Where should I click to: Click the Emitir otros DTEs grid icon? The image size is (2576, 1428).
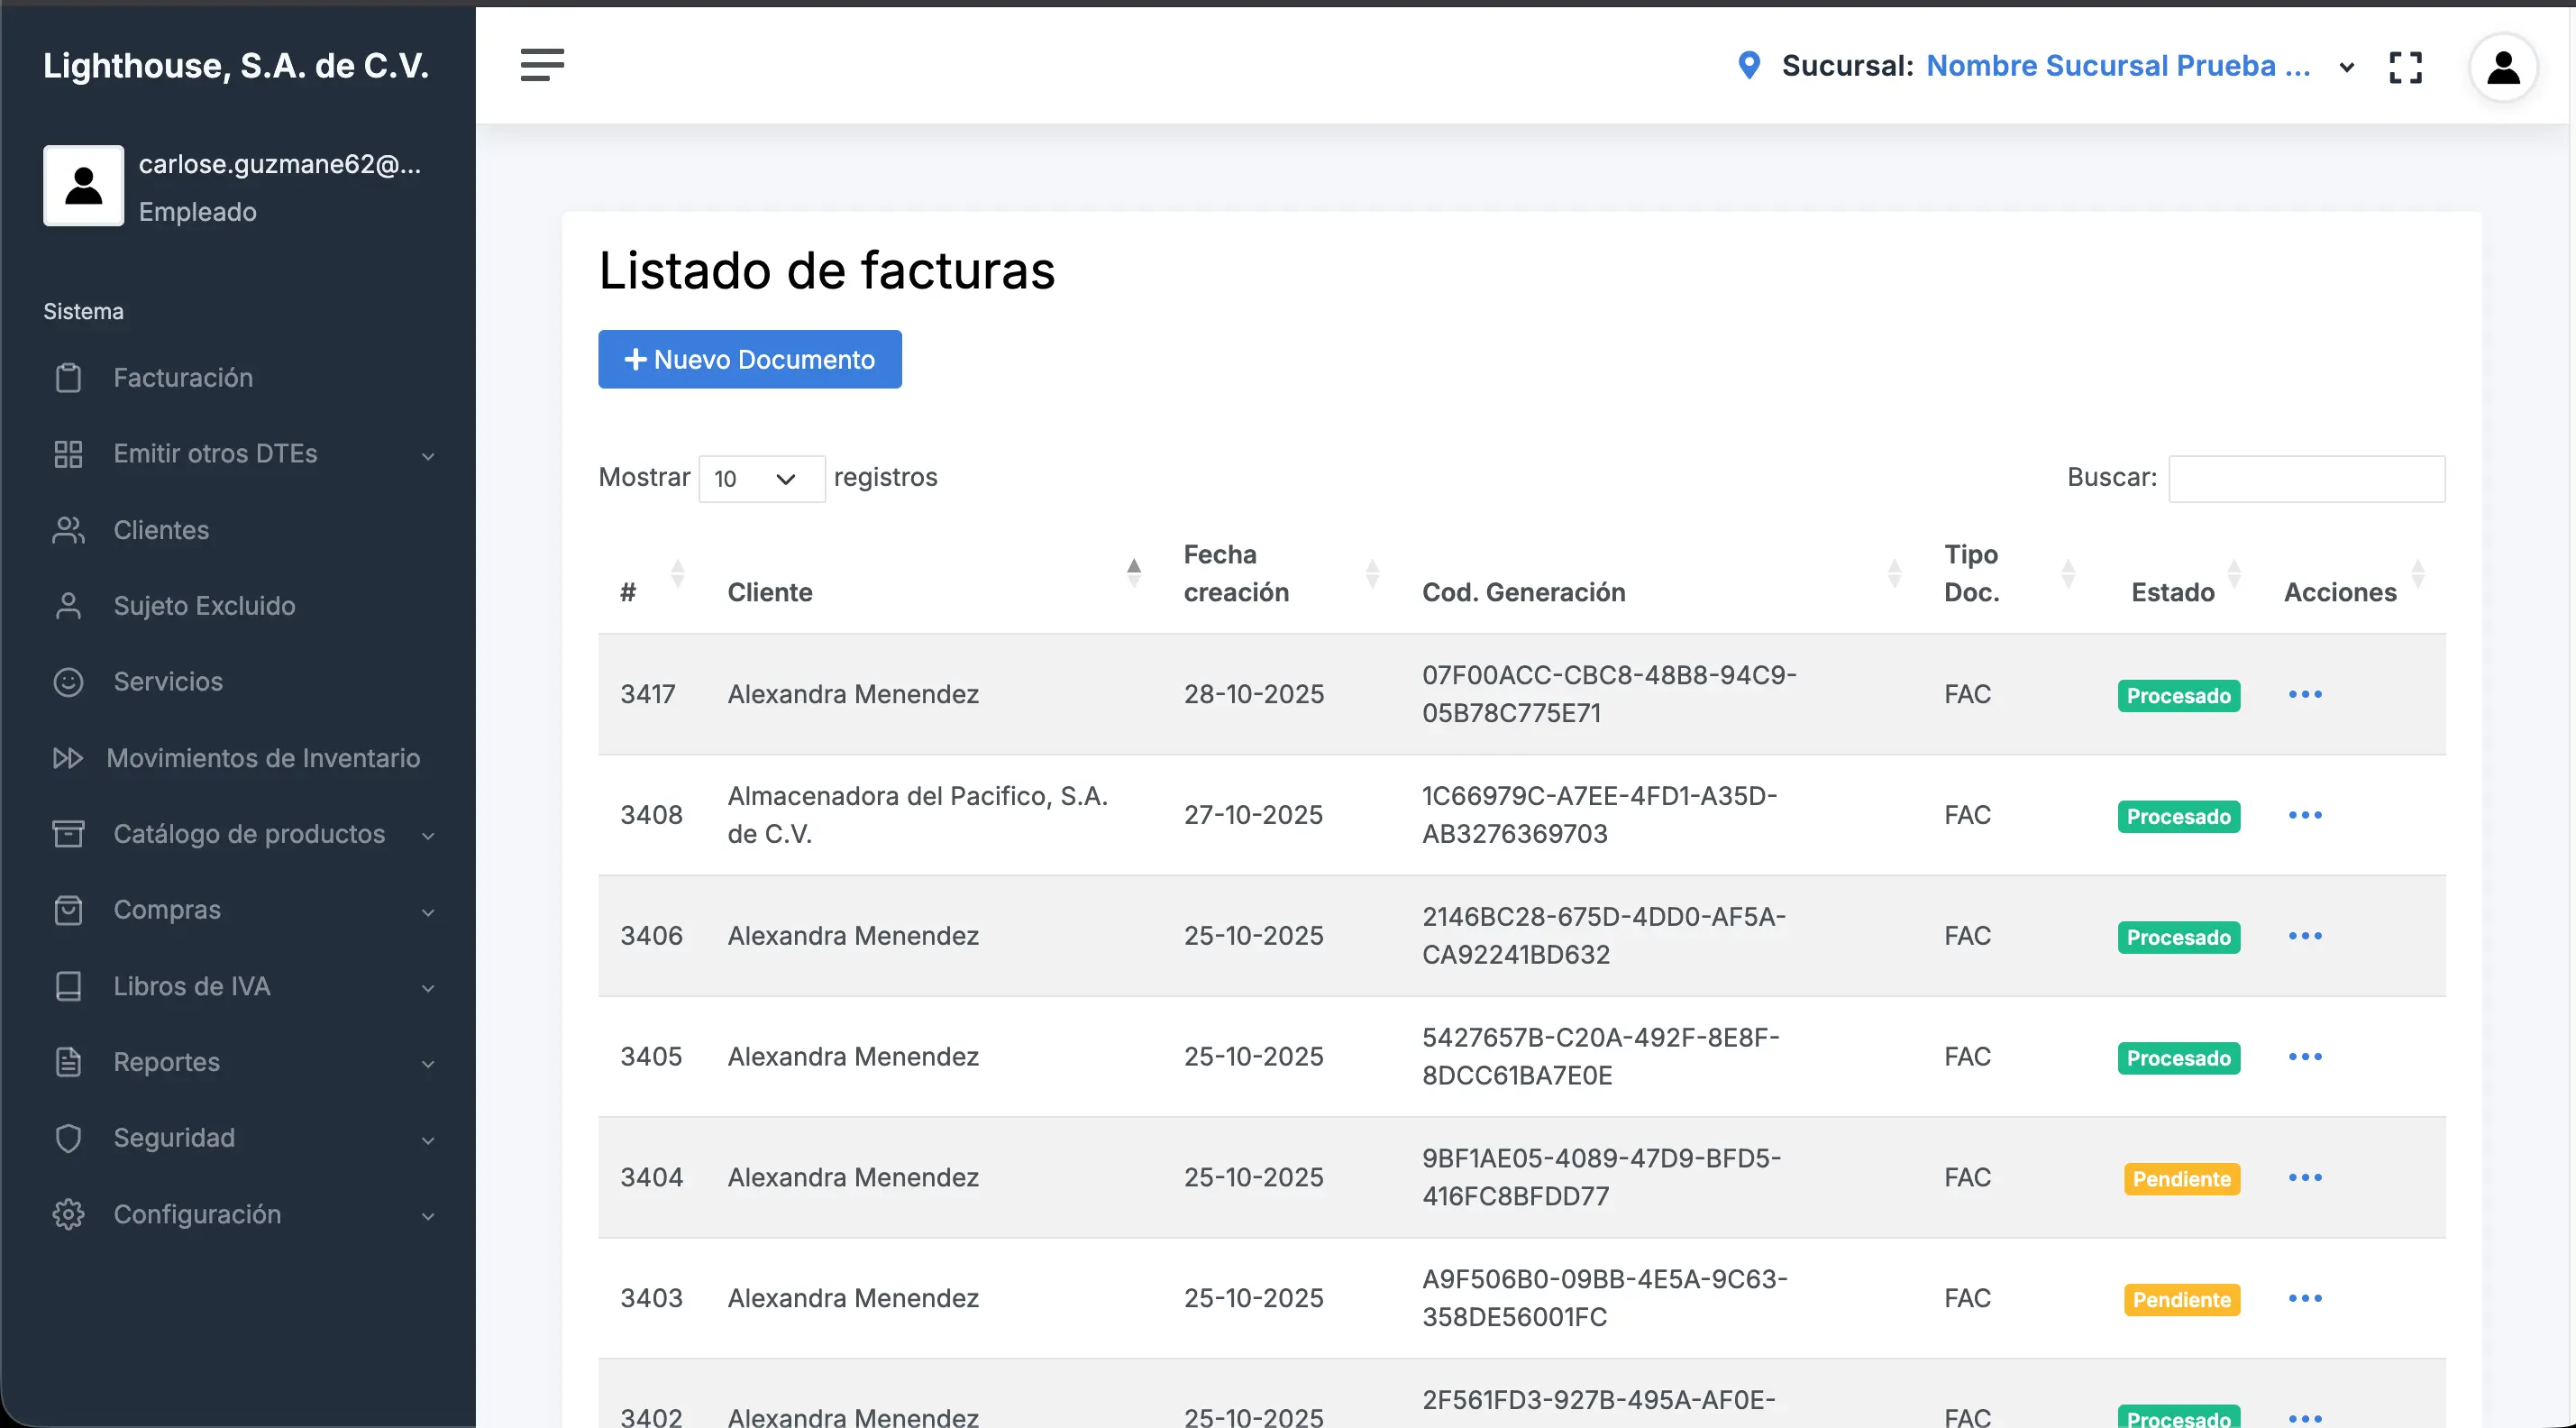(x=68, y=454)
